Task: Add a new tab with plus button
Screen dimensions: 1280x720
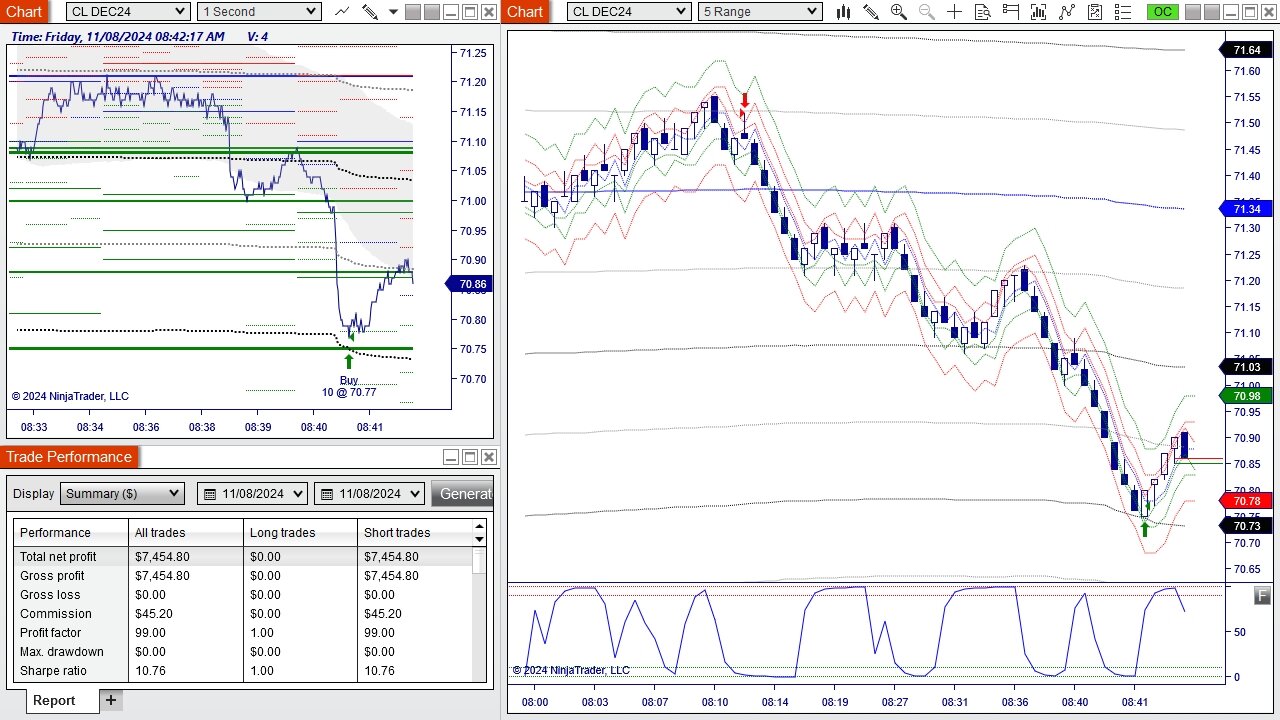Action: point(111,700)
